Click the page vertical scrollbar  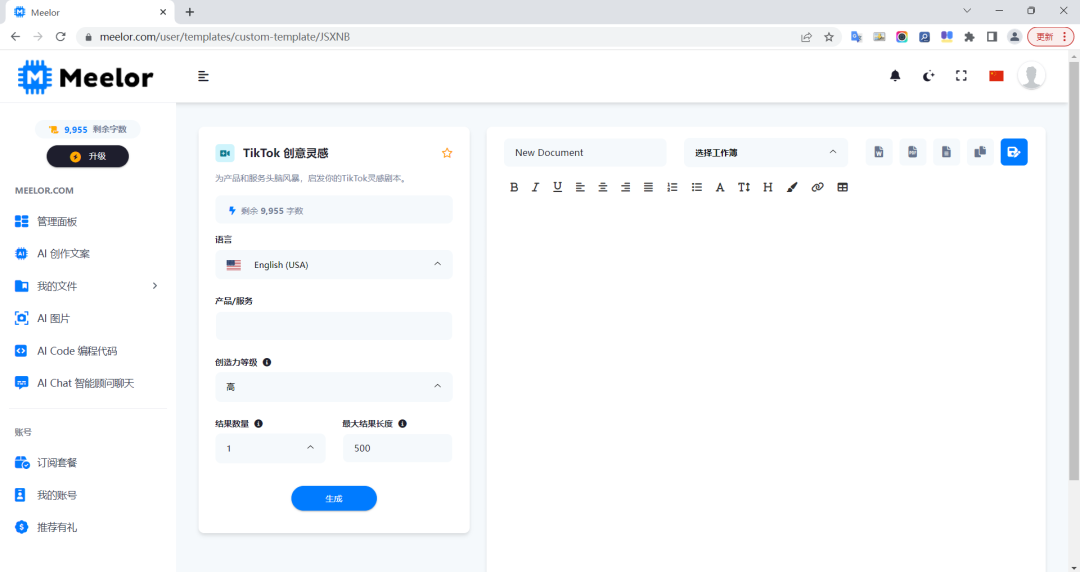pyautogui.click(x=1074, y=271)
